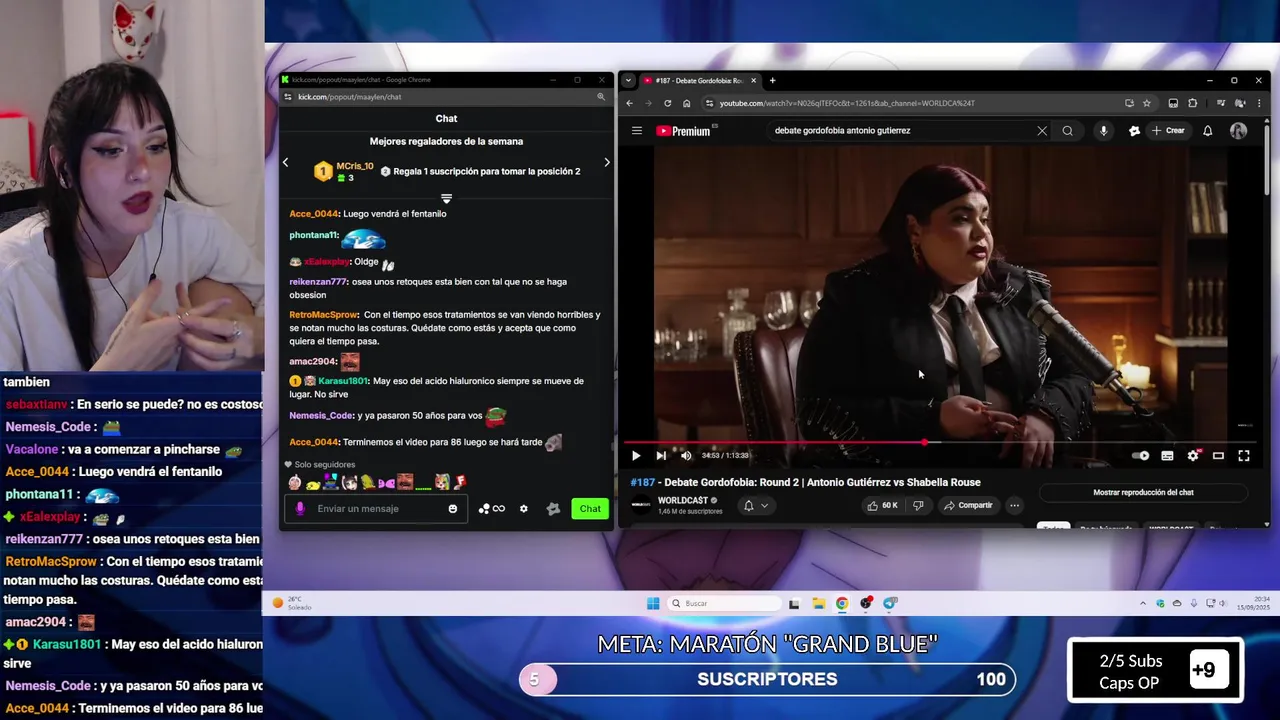Open the Chrome extensions puzzle icon
1280x720 pixels.
click(x=1192, y=103)
